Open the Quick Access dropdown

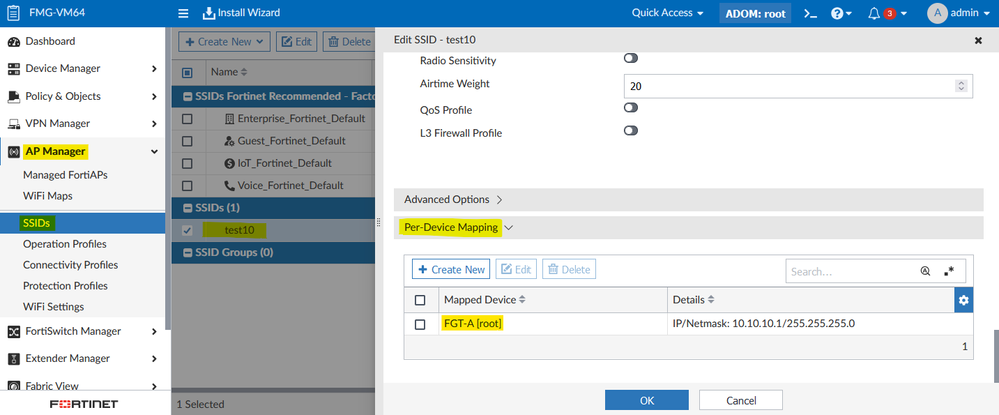point(667,13)
